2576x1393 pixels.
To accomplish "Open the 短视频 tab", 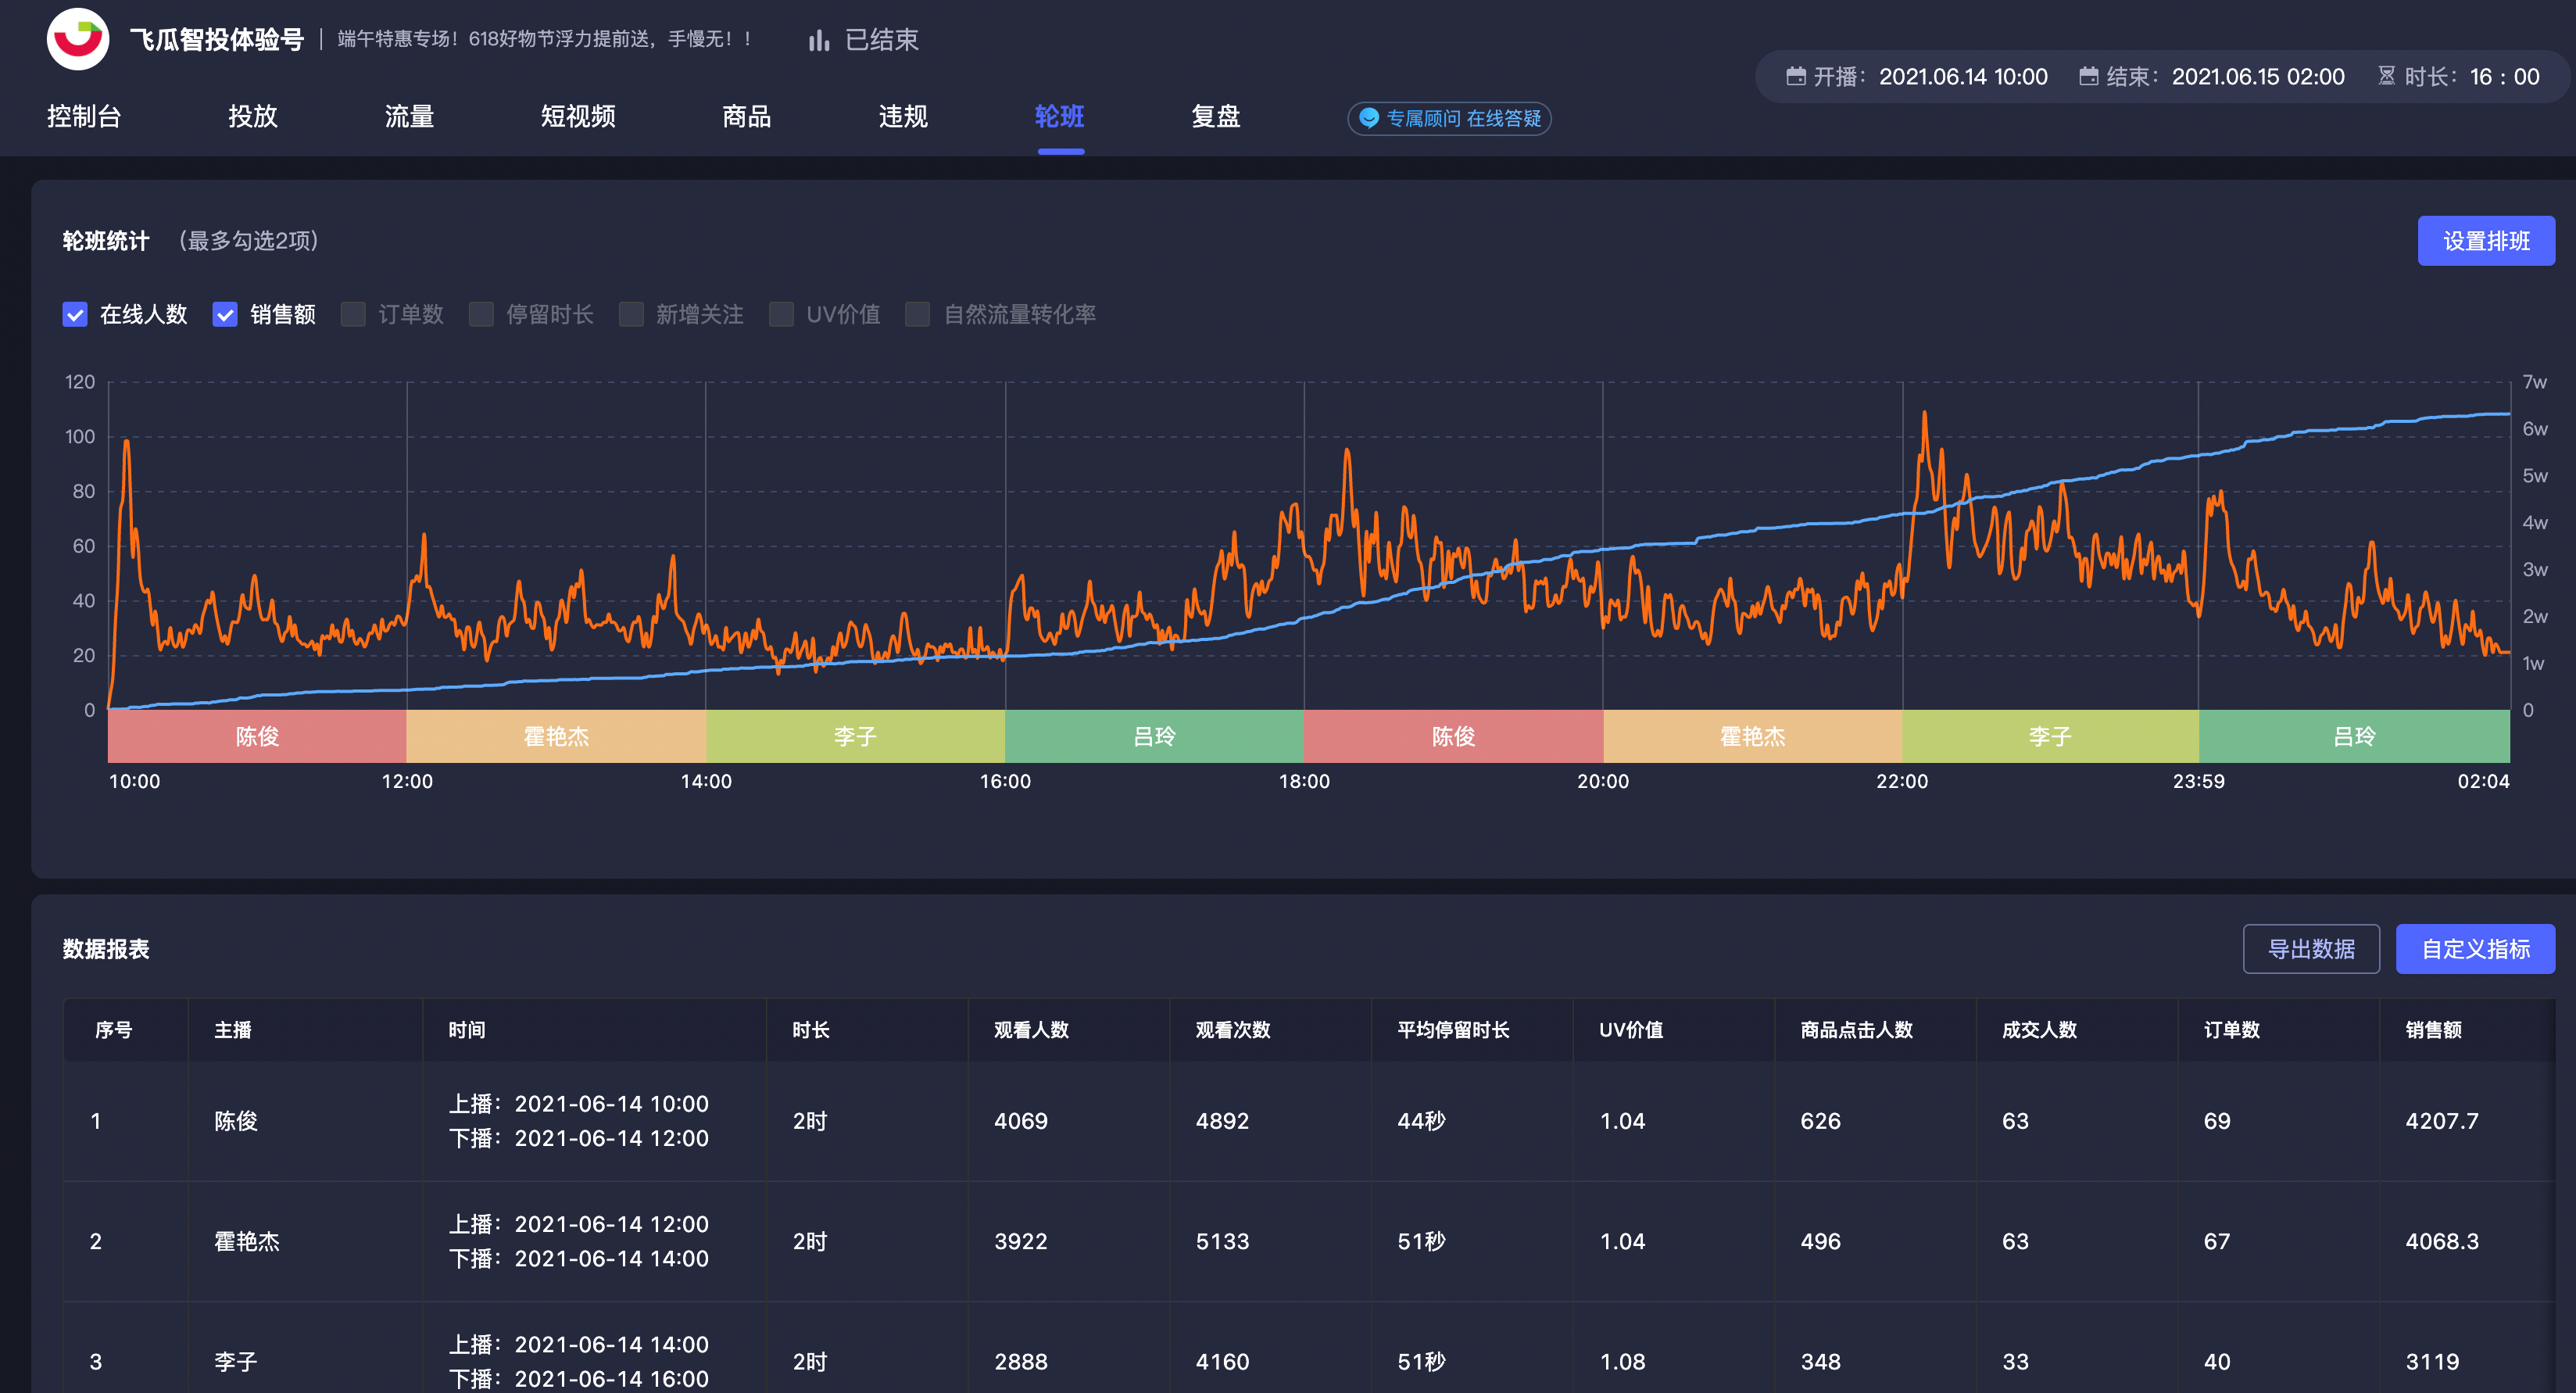I will click(578, 117).
